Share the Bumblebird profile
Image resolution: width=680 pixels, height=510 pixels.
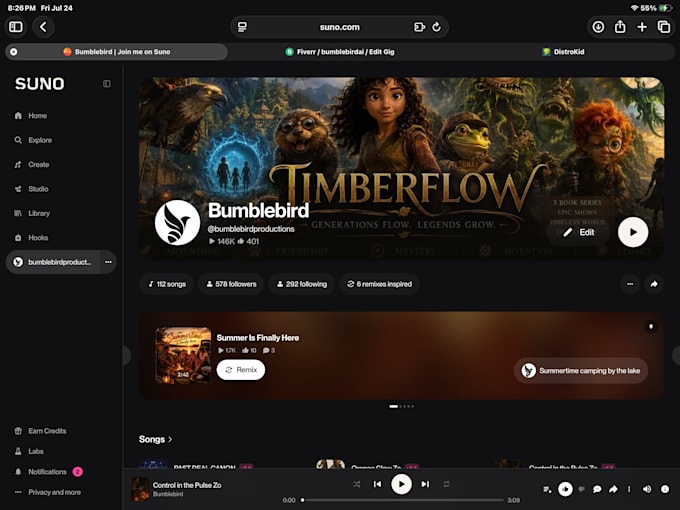pos(654,284)
